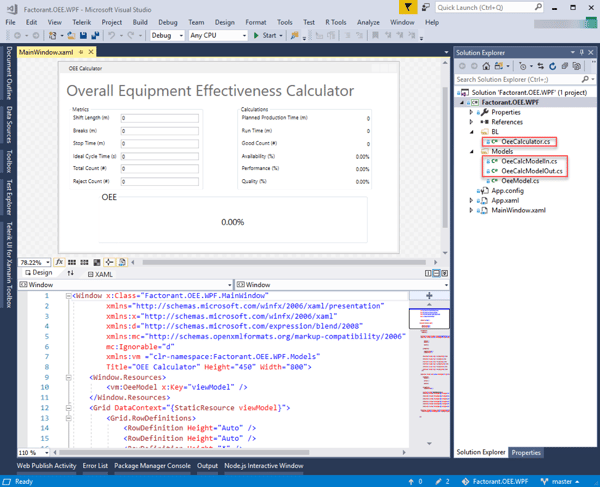Image resolution: width=600 pixels, height=487 pixels.
Task: Open the Error List tab
Action: pos(95,466)
